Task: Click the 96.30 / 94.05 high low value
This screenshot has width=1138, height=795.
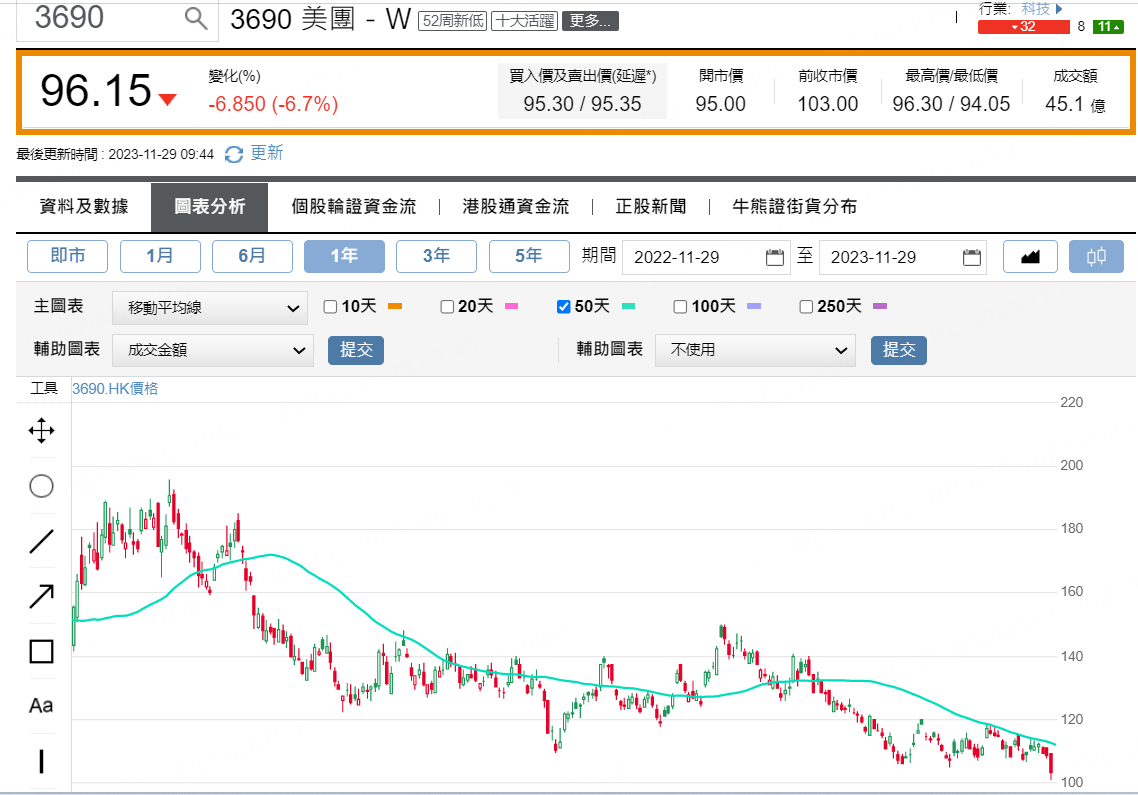Action: click(951, 104)
